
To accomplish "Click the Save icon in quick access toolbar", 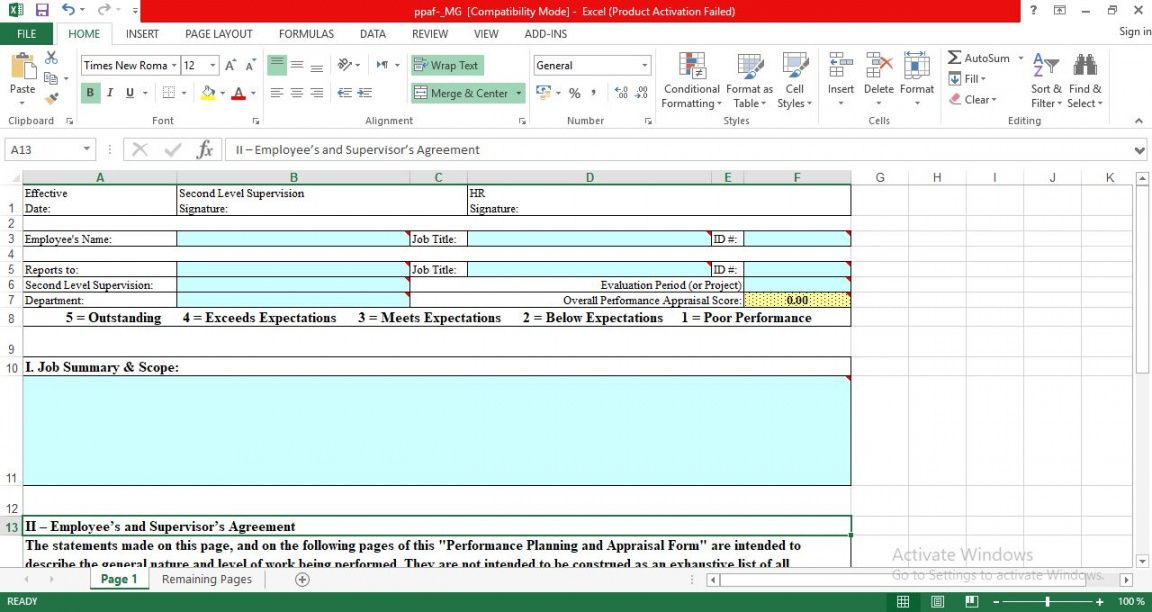I will (x=41, y=10).
